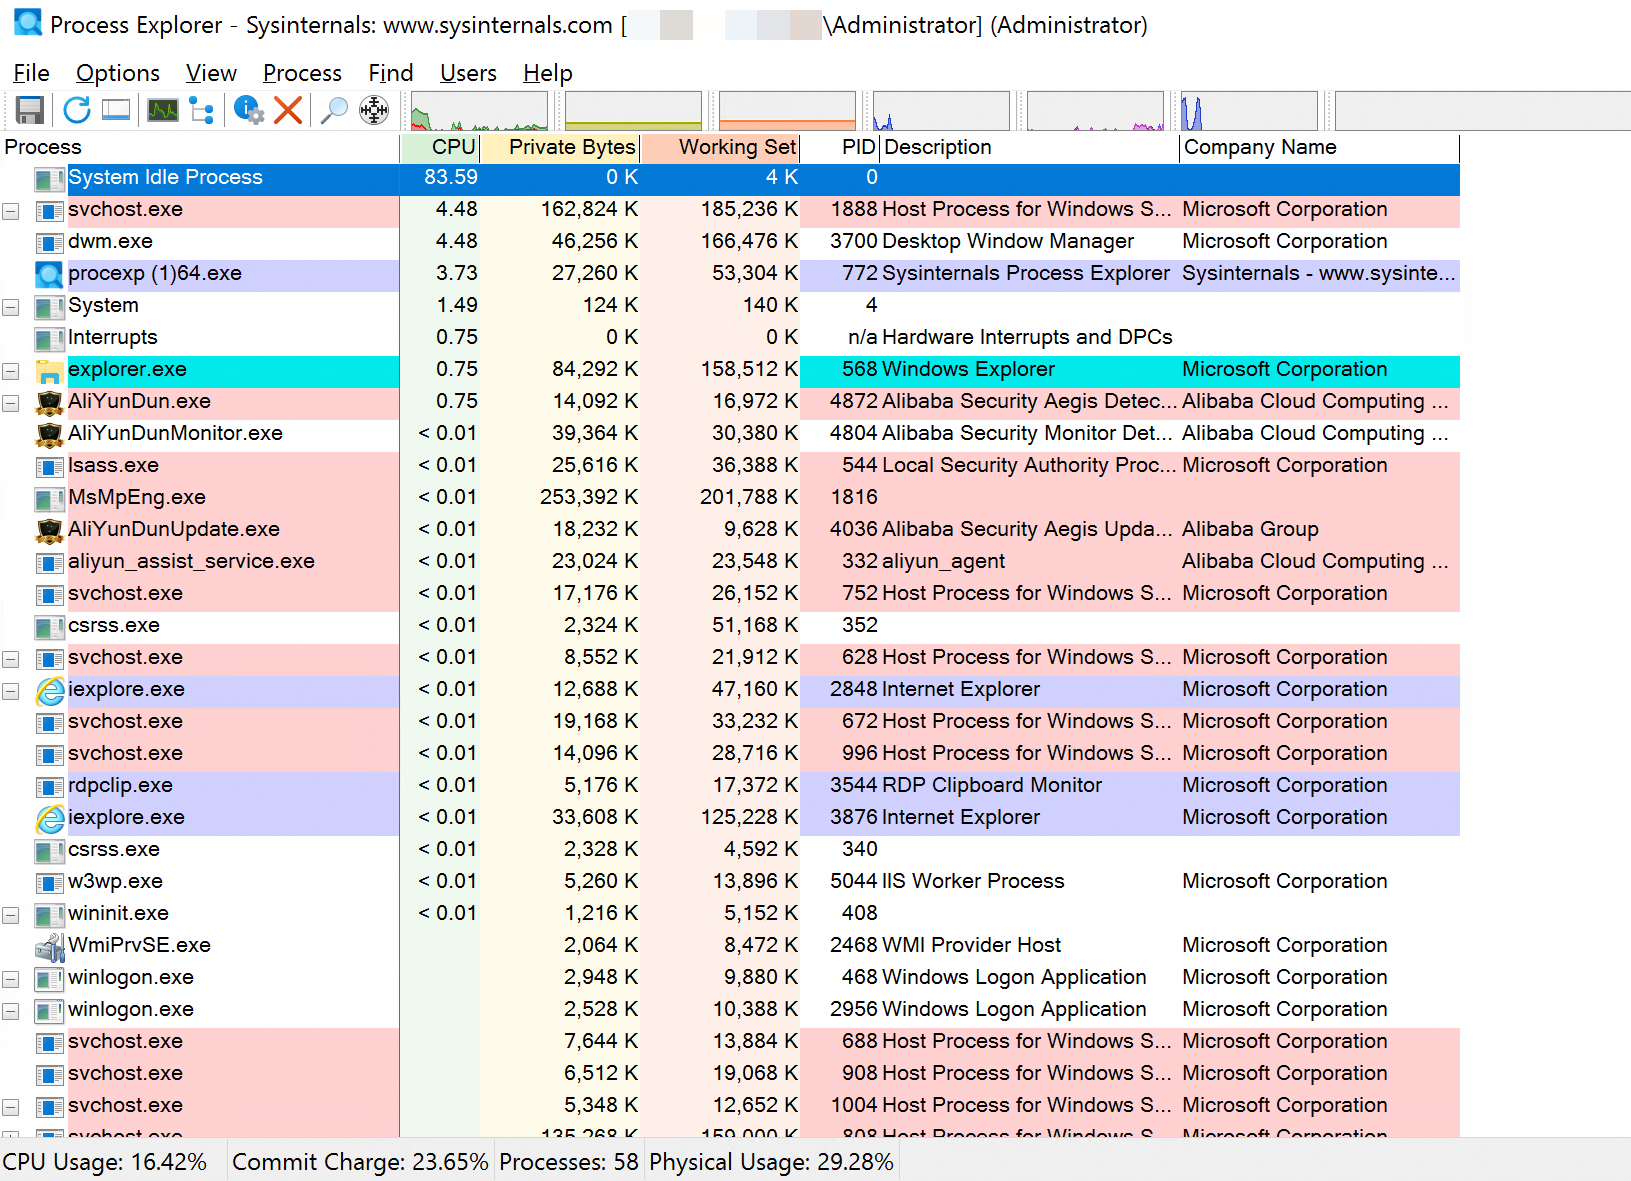Viewport: 1631px width, 1181px height.
Task: Open the Options menu
Action: pyautogui.click(x=117, y=73)
